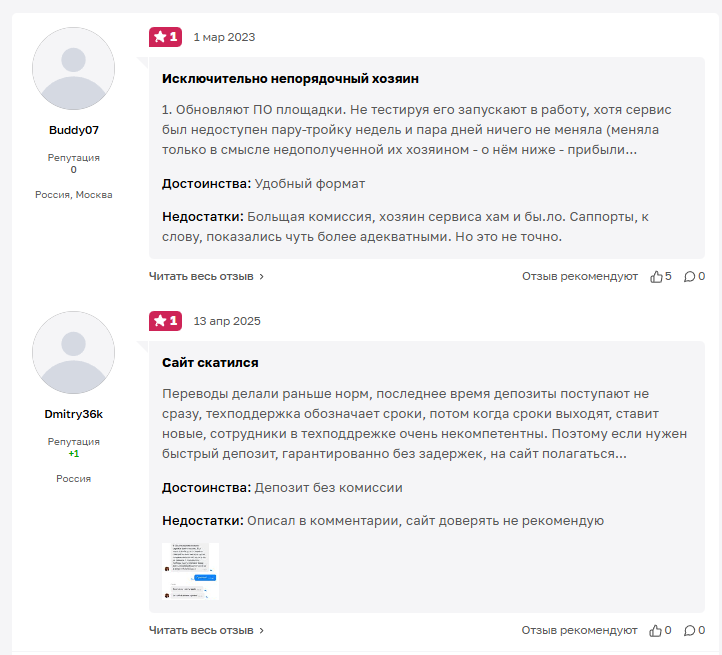
Task: Open Buddy07's profile avatar
Action: pos(73,69)
